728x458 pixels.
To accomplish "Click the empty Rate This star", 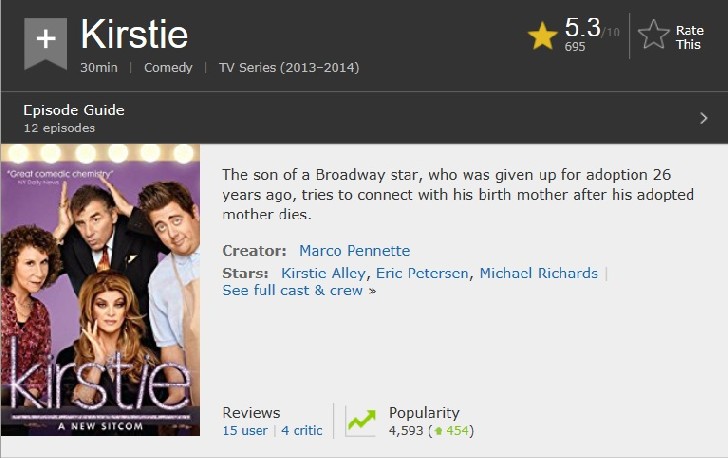I will [654, 34].
